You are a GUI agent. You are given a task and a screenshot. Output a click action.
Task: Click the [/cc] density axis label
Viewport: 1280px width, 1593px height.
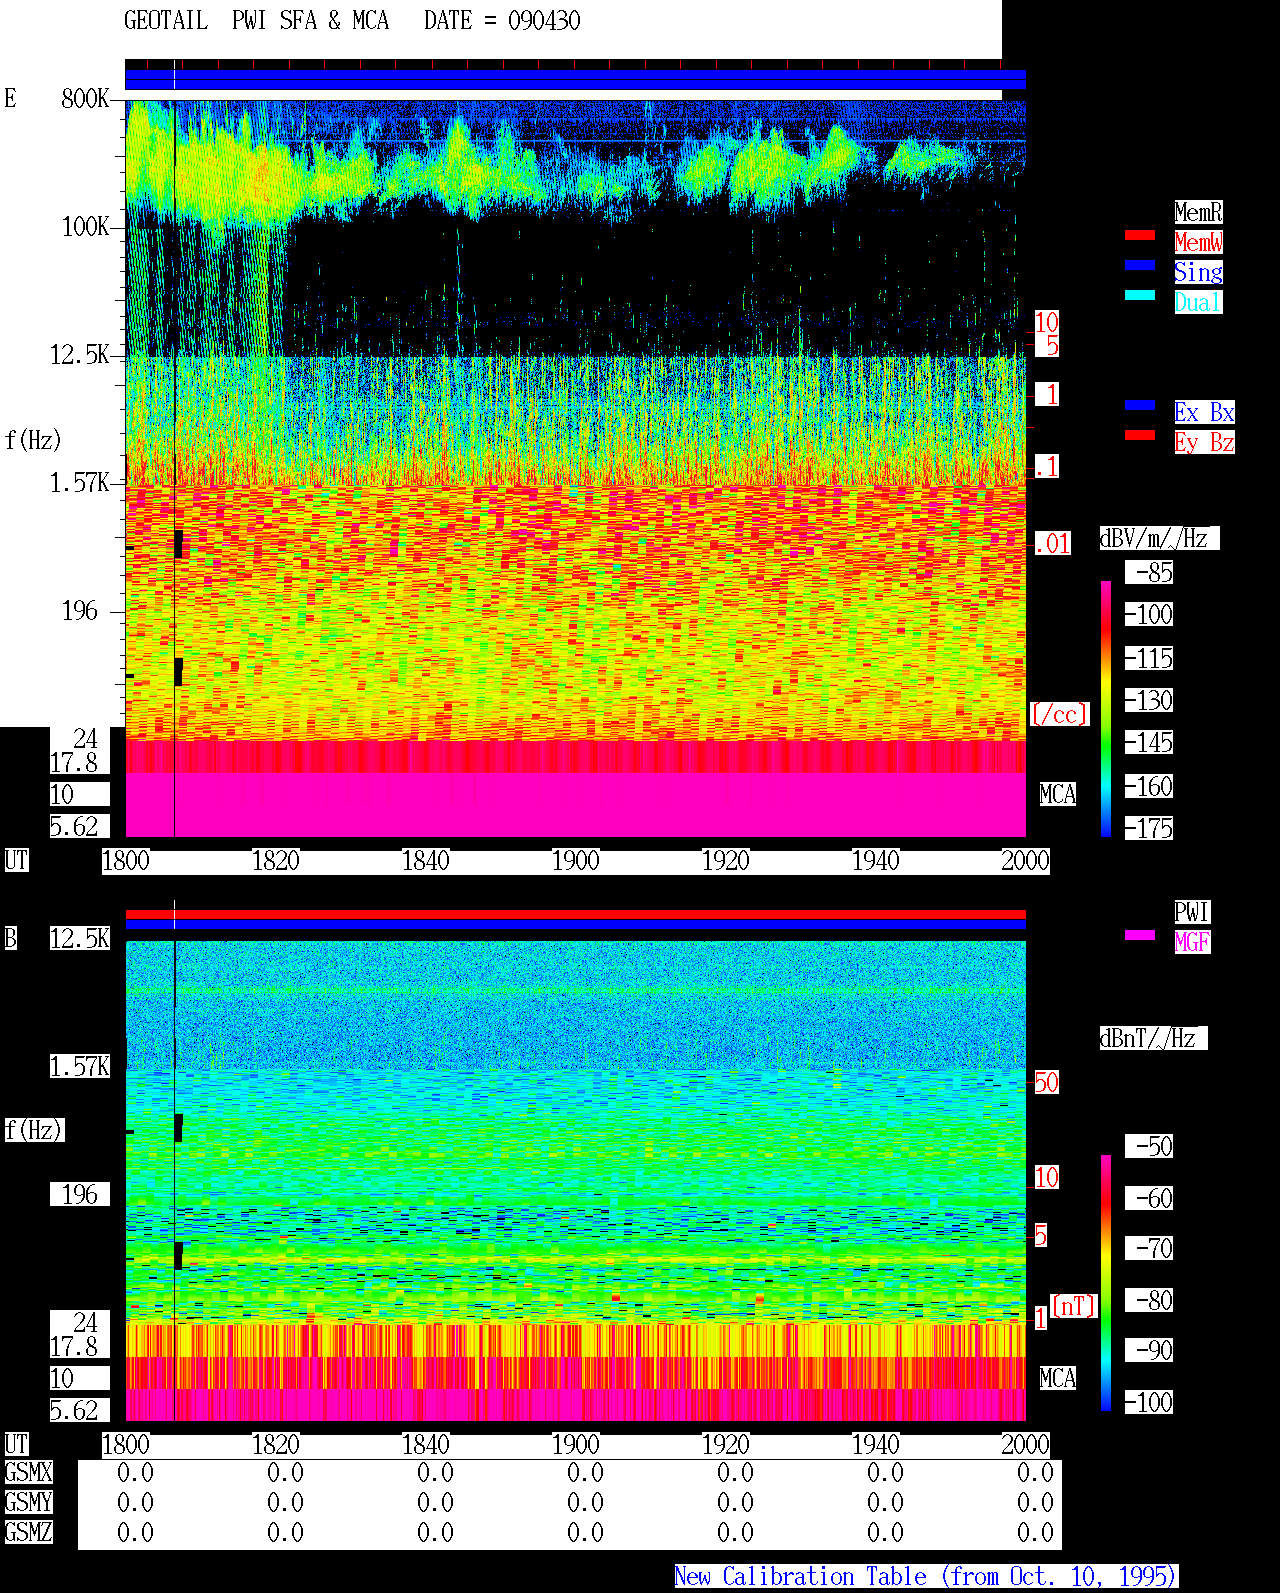coord(1059,715)
